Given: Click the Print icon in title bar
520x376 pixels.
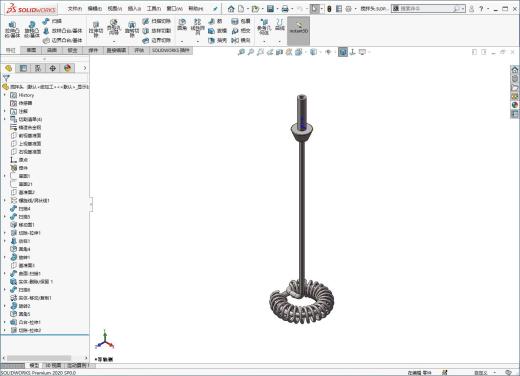Looking at the screenshot, I should point(285,9).
